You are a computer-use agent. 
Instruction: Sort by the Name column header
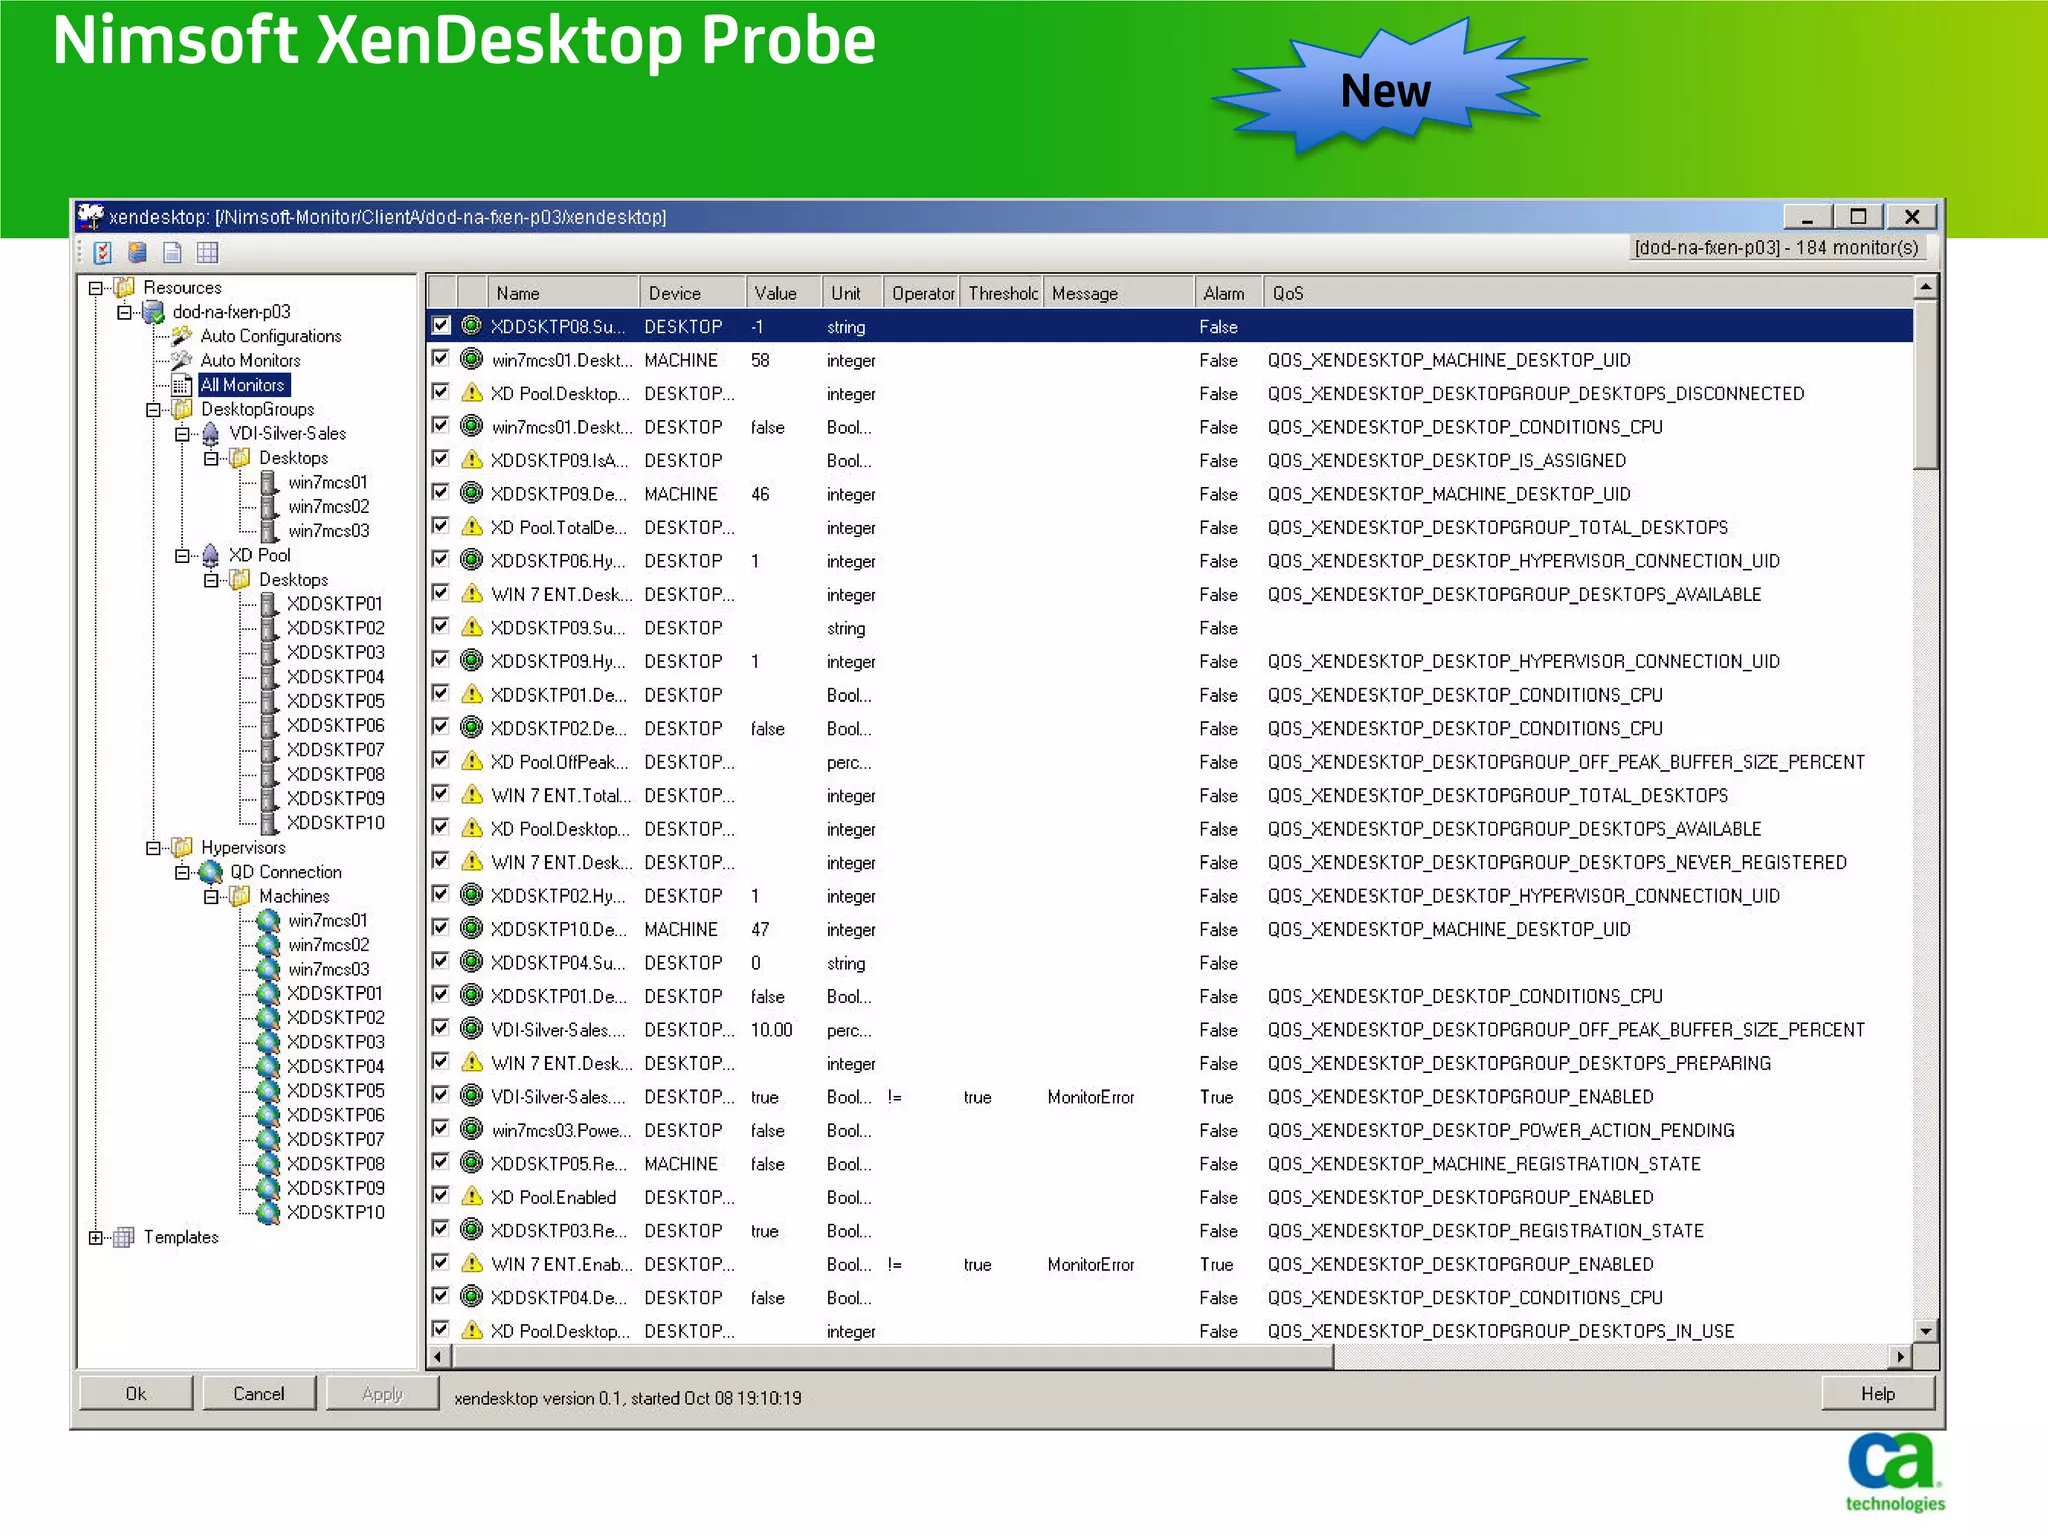coord(562,293)
